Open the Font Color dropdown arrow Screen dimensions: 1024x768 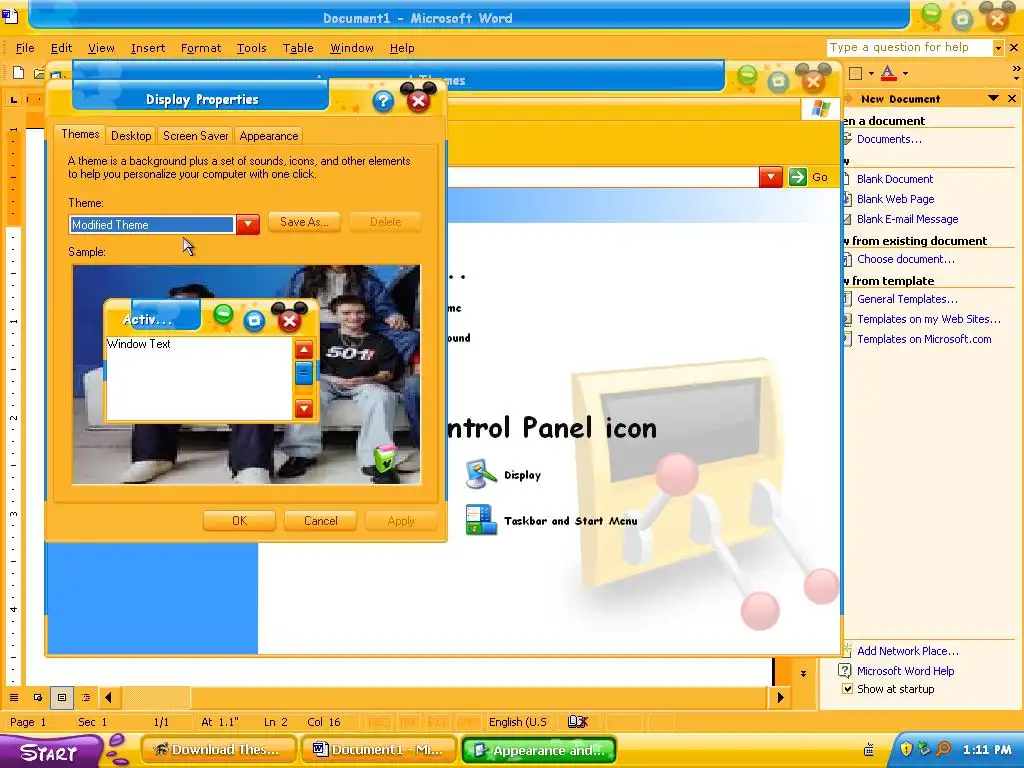905,74
